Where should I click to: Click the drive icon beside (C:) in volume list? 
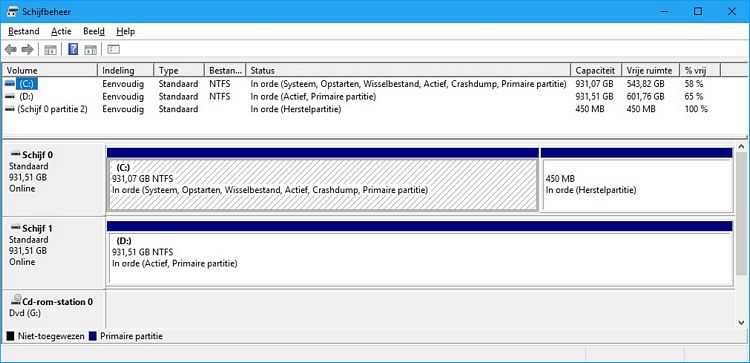pyautogui.click(x=10, y=84)
